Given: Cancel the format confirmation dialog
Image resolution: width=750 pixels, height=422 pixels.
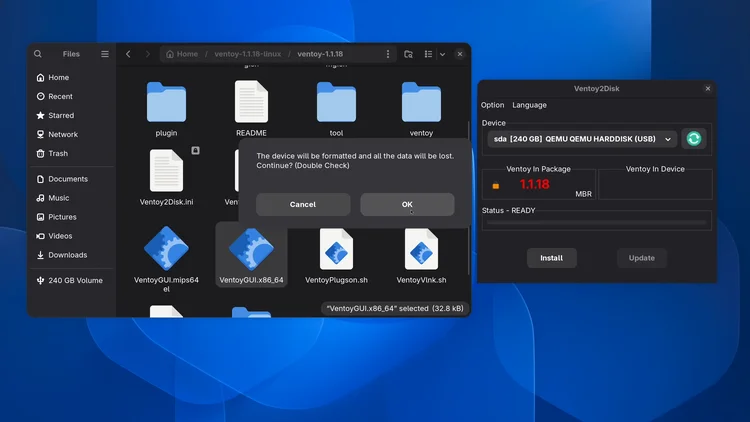Looking at the screenshot, I should pos(303,204).
